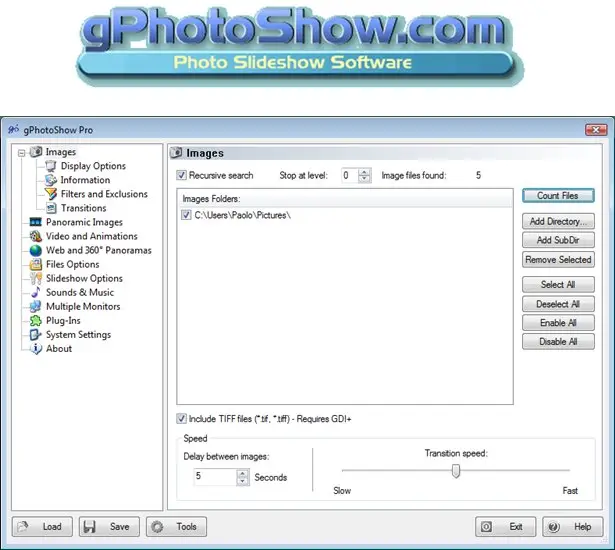Open Plug-Ins settings

click(x=63, y=321)
